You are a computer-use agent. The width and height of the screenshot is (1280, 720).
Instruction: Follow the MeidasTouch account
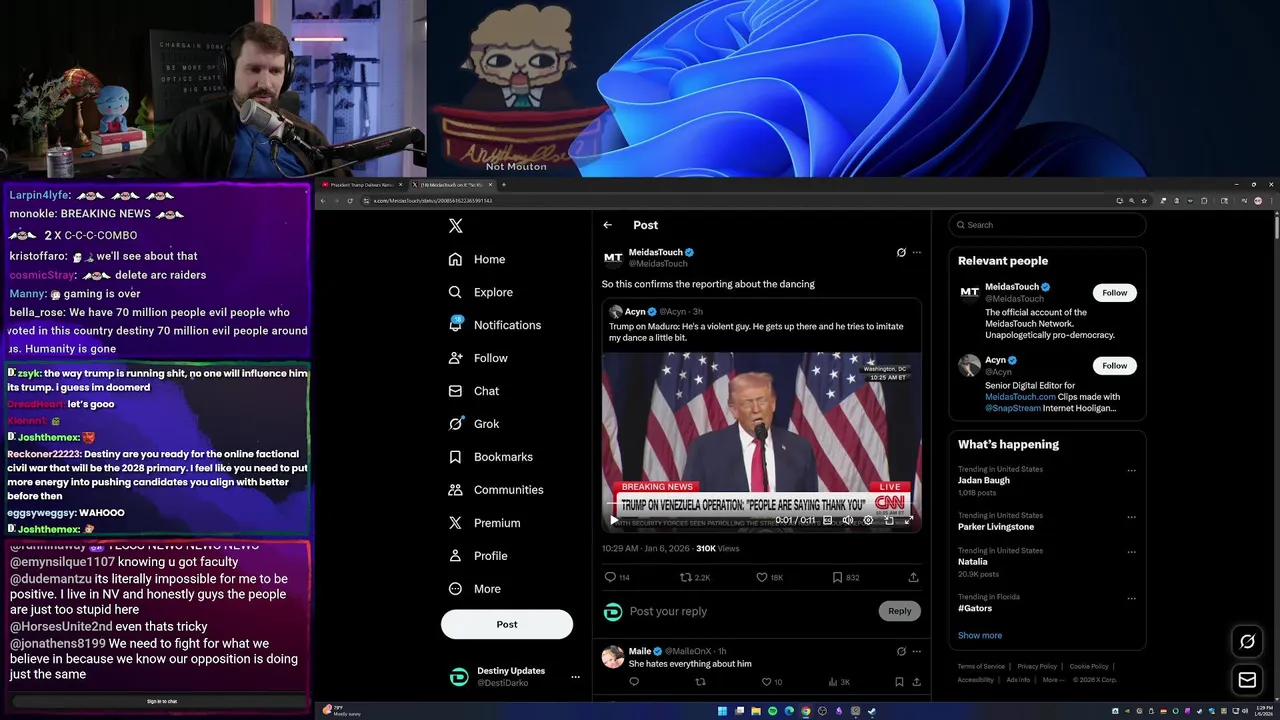click(x=1114, y=293)
